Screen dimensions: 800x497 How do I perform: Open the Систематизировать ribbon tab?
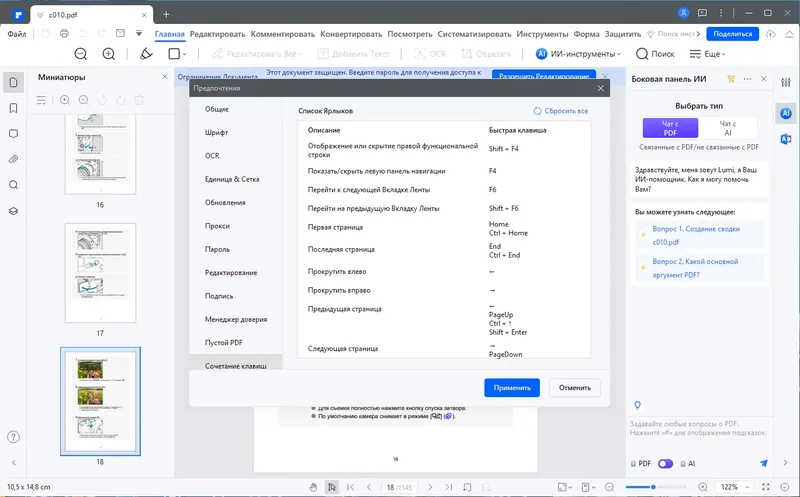click(474, 34)
